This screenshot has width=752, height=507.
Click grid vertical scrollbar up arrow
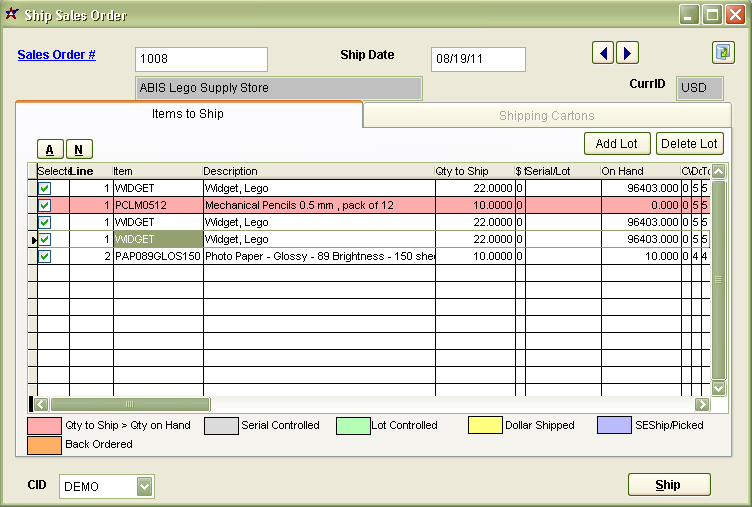[718, 171]
